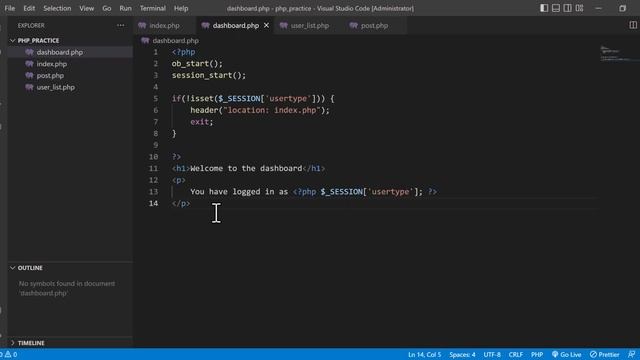Open feedback icon in status bar
The width and height of the screenshot is (640, 360).
[x=631, y=354]
